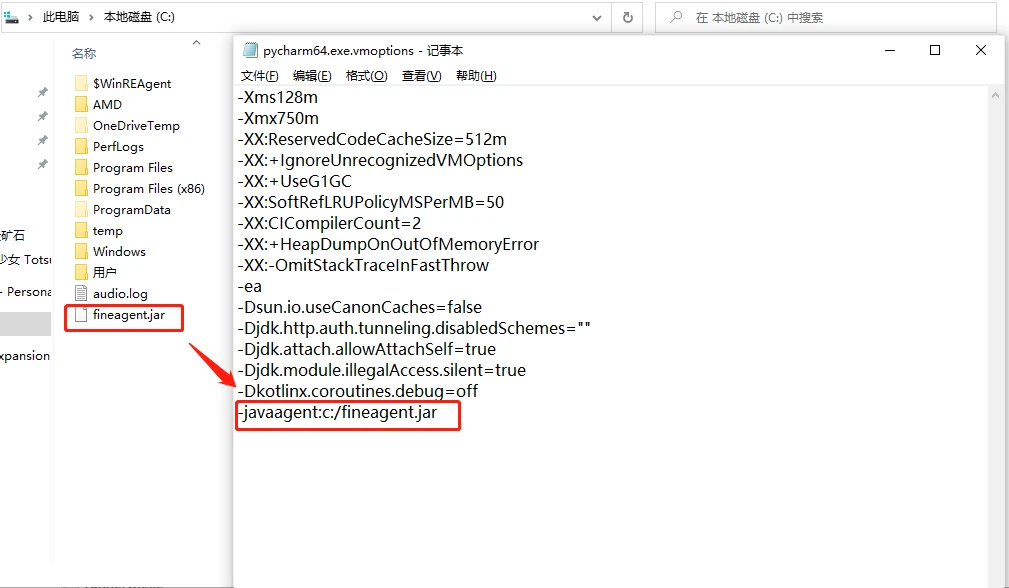1009x588 pixels.
Task: Click the -Dkotlinx.coroutines.debug=off line
Action: (x=358, y=391)
